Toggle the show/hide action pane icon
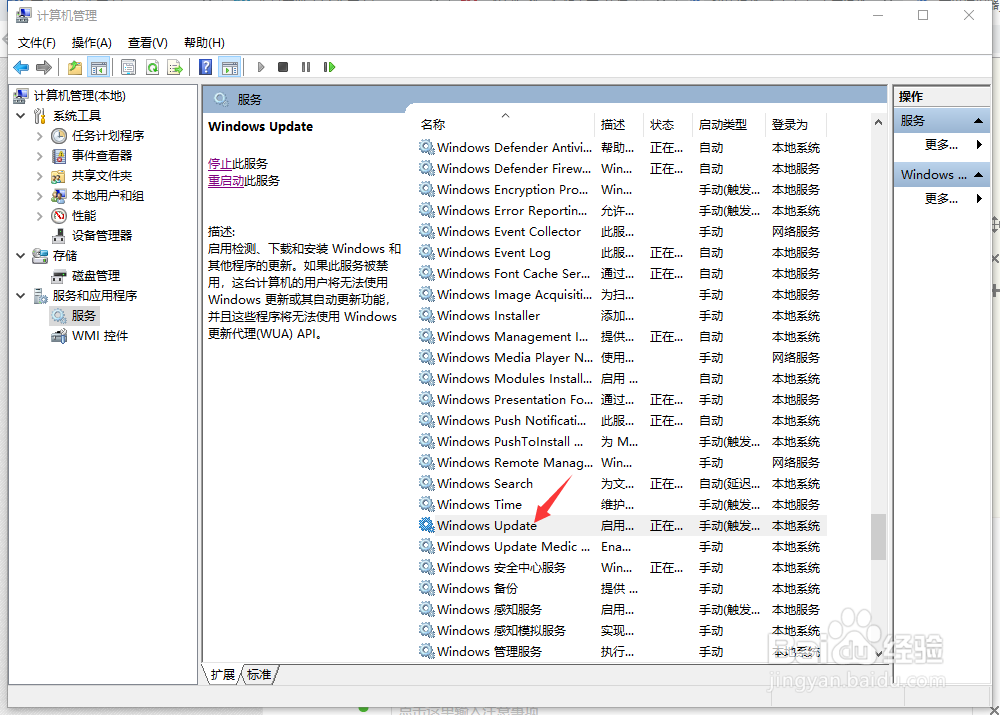Image resolution: width=1000 pixels, height=715 pixels. [x=230, y=67]
